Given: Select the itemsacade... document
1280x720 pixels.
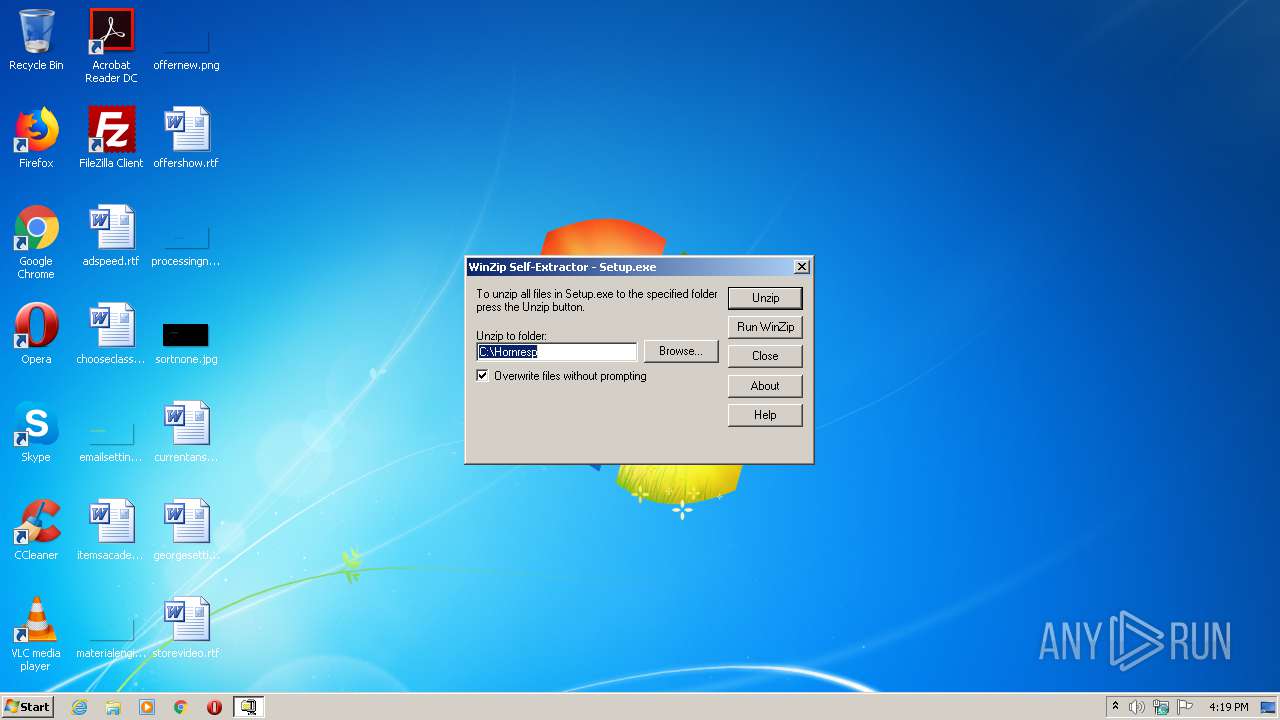Looking at the screenshot, I should point(111,530).
